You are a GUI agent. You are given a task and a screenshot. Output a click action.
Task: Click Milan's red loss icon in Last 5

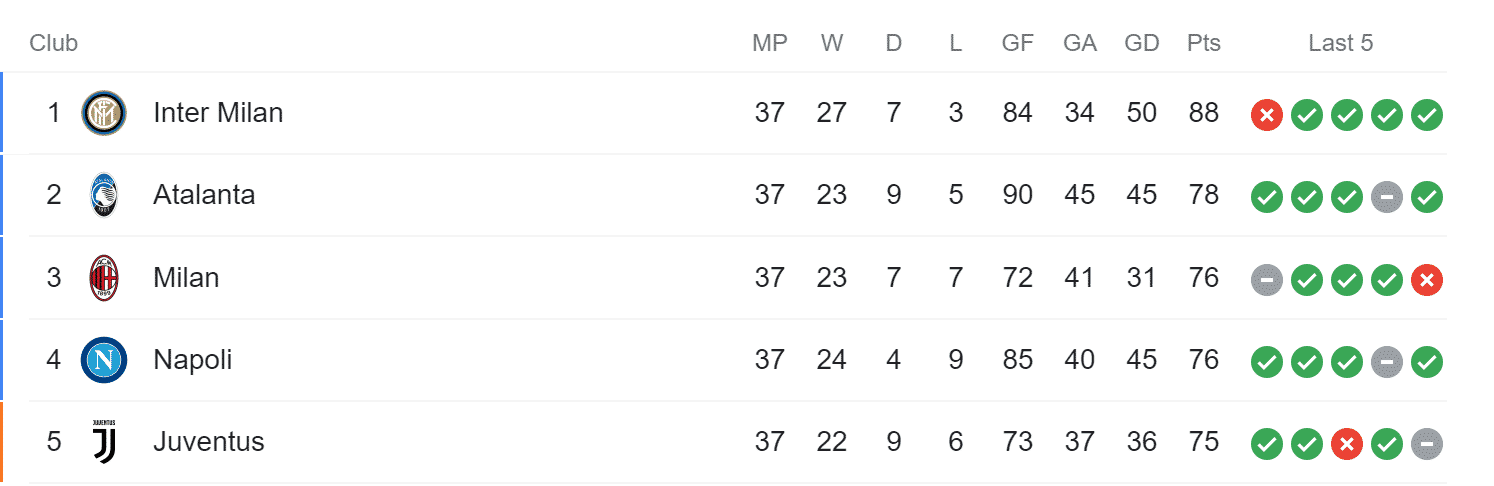[1426, 280]
